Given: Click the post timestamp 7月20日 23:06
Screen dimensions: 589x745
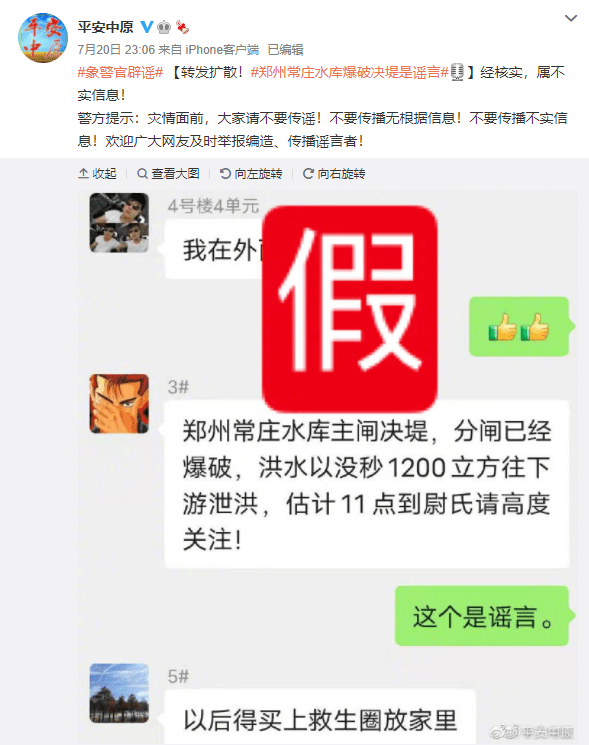Looking at the screenshot, I should click(x=116, y=49).
